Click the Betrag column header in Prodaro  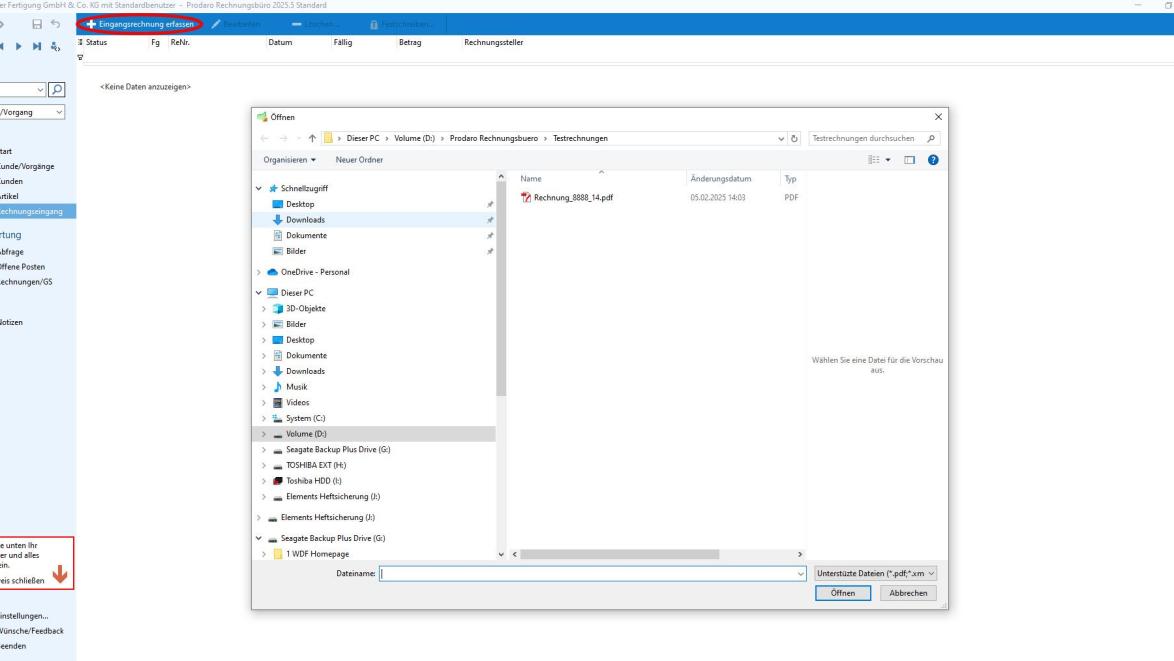tap(410, 43)
